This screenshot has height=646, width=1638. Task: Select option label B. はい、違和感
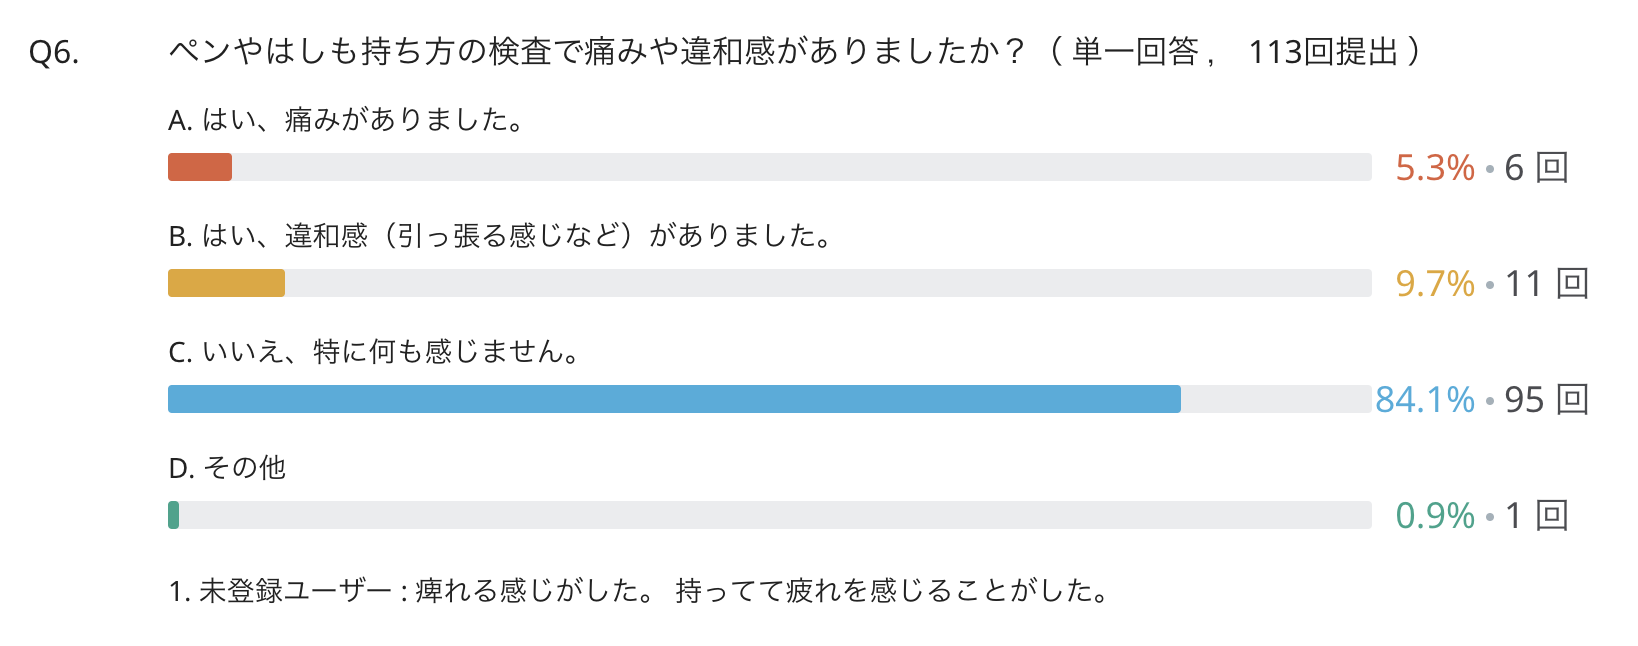point(501,236)
